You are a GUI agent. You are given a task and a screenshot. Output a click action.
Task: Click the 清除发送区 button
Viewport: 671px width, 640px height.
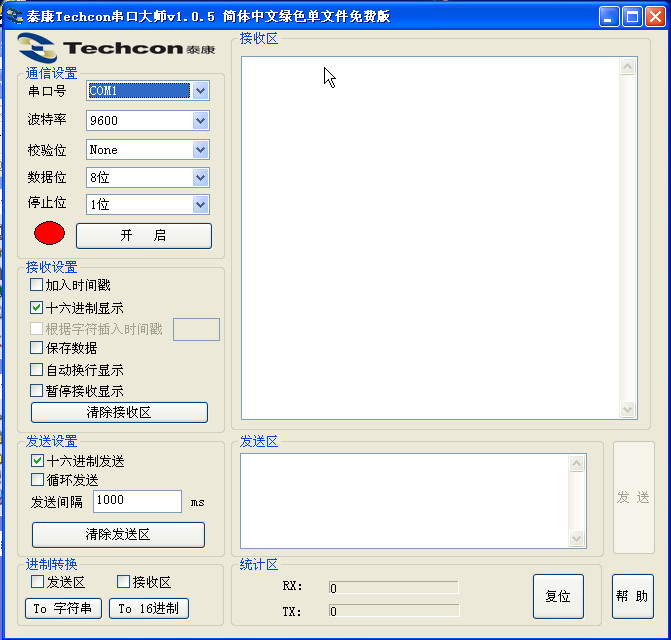(x=119, y=535)
